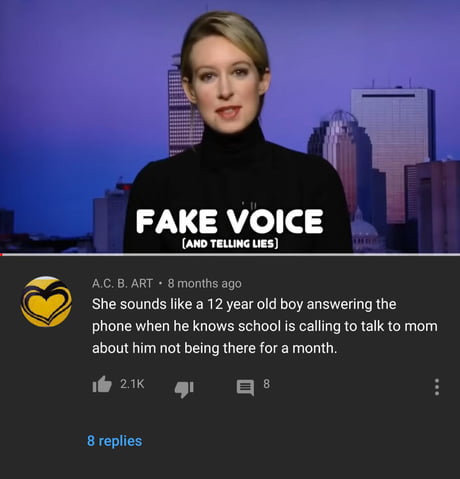Select comment line about school calling mom

[x=265, y=326]
